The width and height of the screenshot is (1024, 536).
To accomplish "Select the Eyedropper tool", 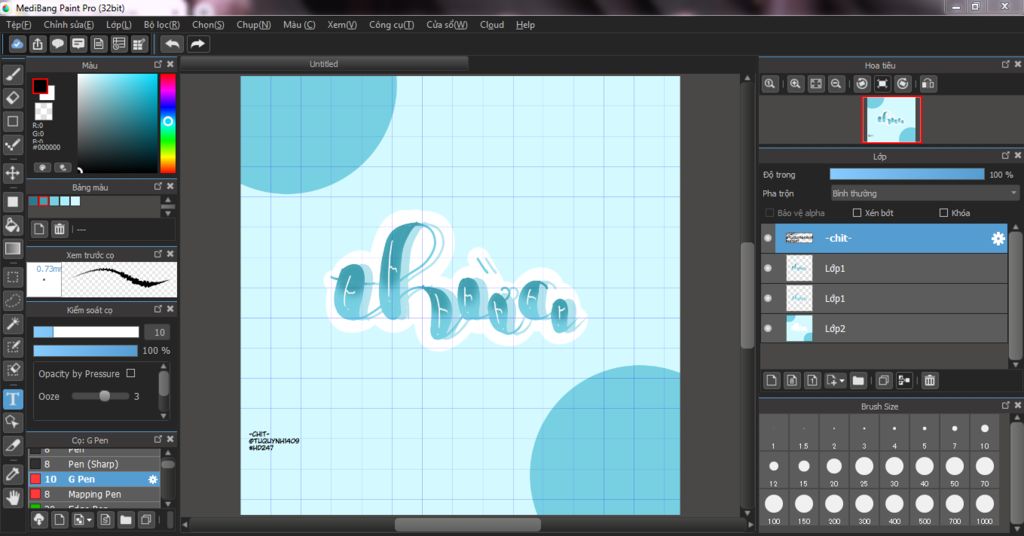I will 13,474.
